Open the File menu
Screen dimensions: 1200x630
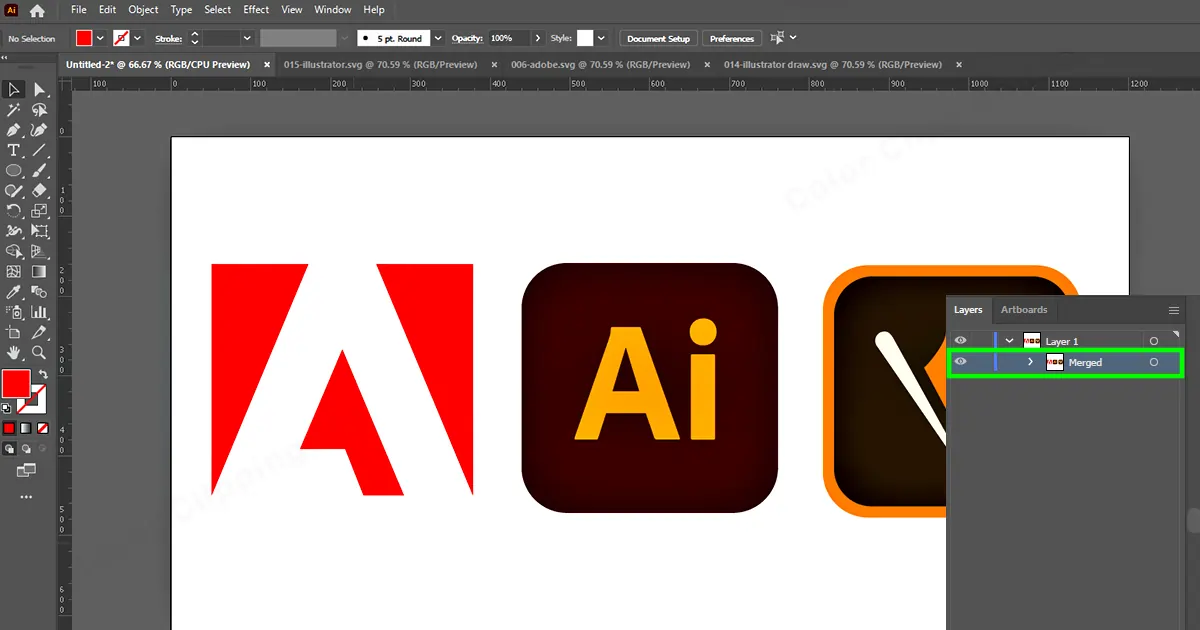79,10
